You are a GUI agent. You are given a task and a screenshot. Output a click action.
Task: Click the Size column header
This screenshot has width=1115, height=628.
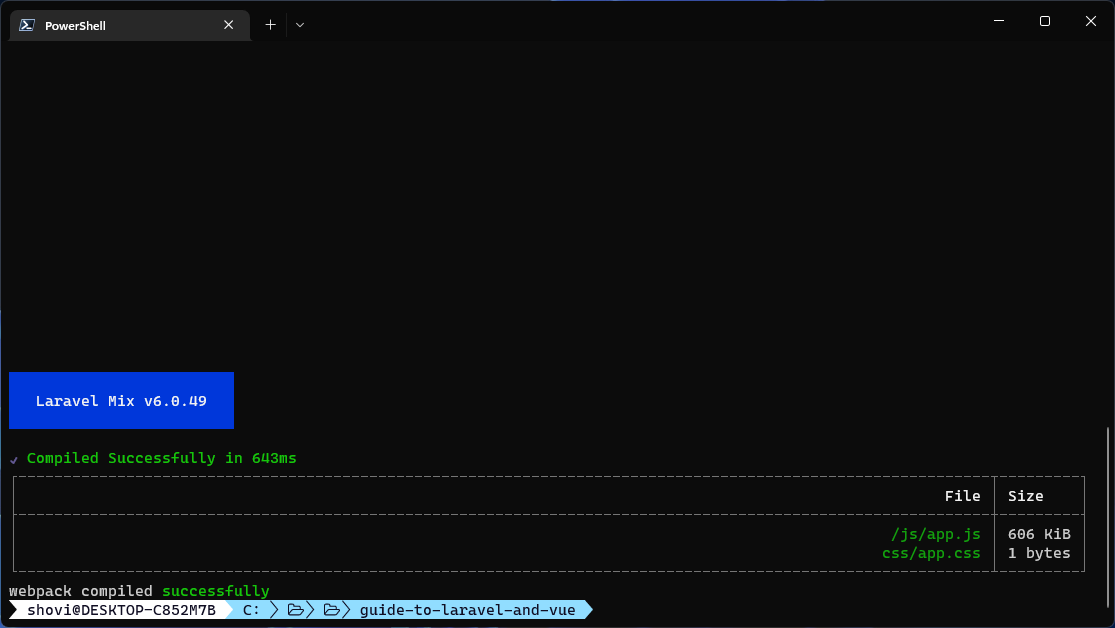pos(1025,496)
